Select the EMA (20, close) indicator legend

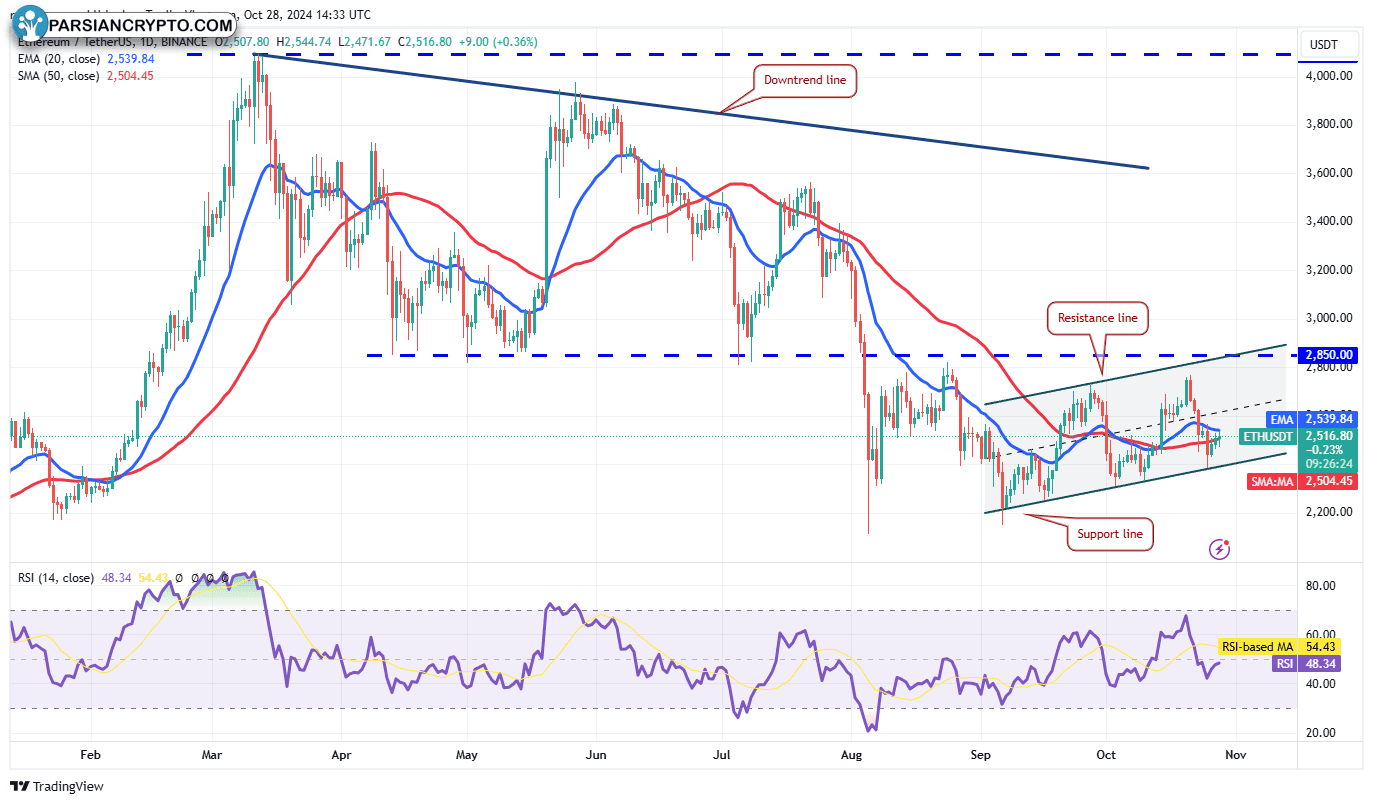[57, 59]
